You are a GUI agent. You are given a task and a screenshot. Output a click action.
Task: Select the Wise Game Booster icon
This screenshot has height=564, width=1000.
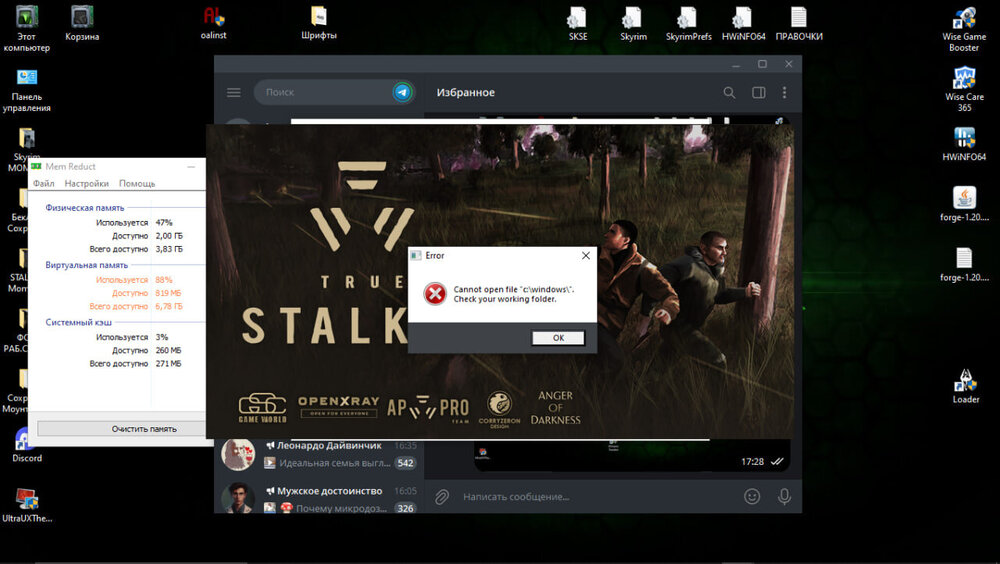pyautogui.click(x=964, y=29)
